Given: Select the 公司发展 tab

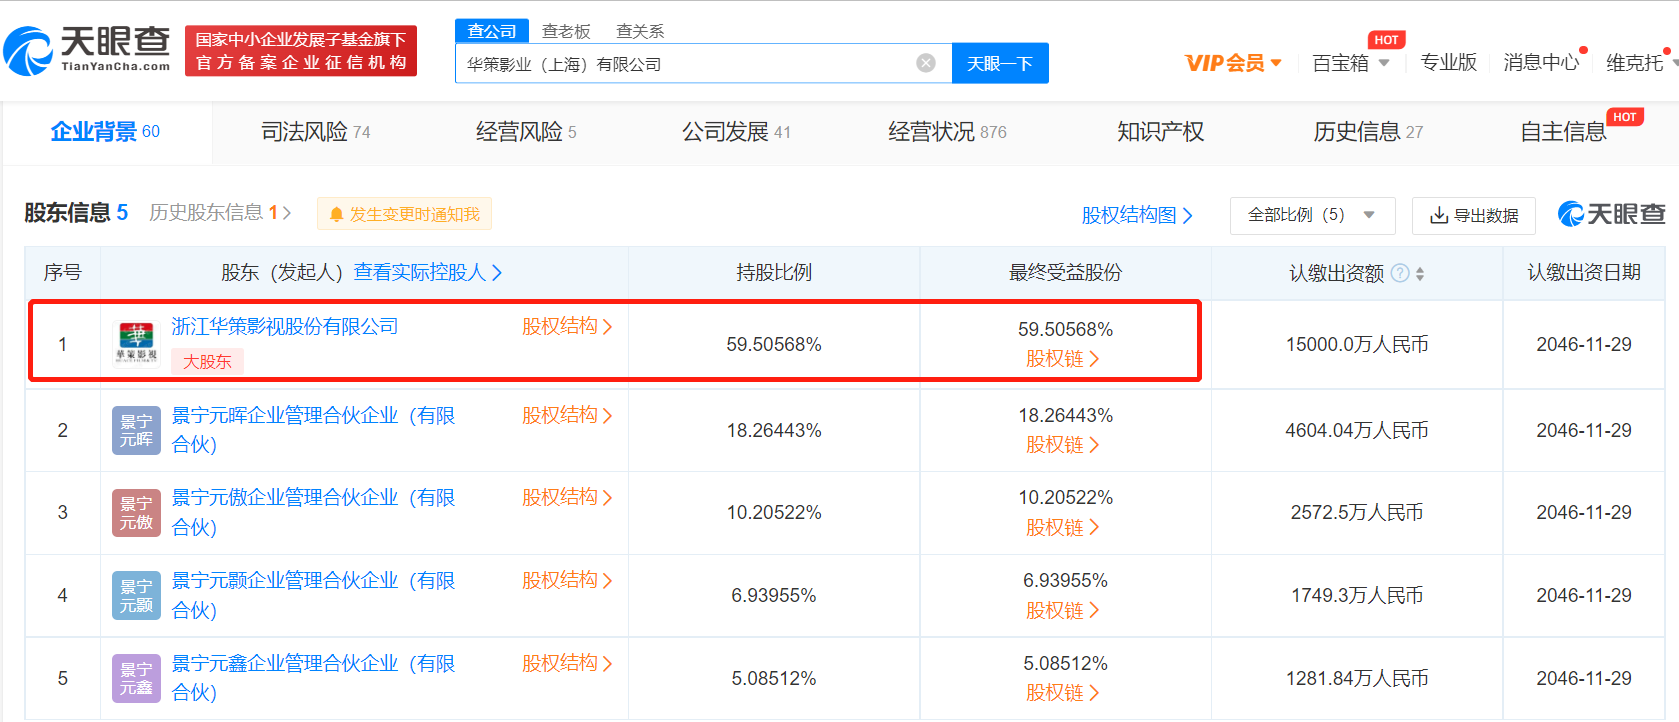Looking at the screenshot, I should [x=736, y=132].
